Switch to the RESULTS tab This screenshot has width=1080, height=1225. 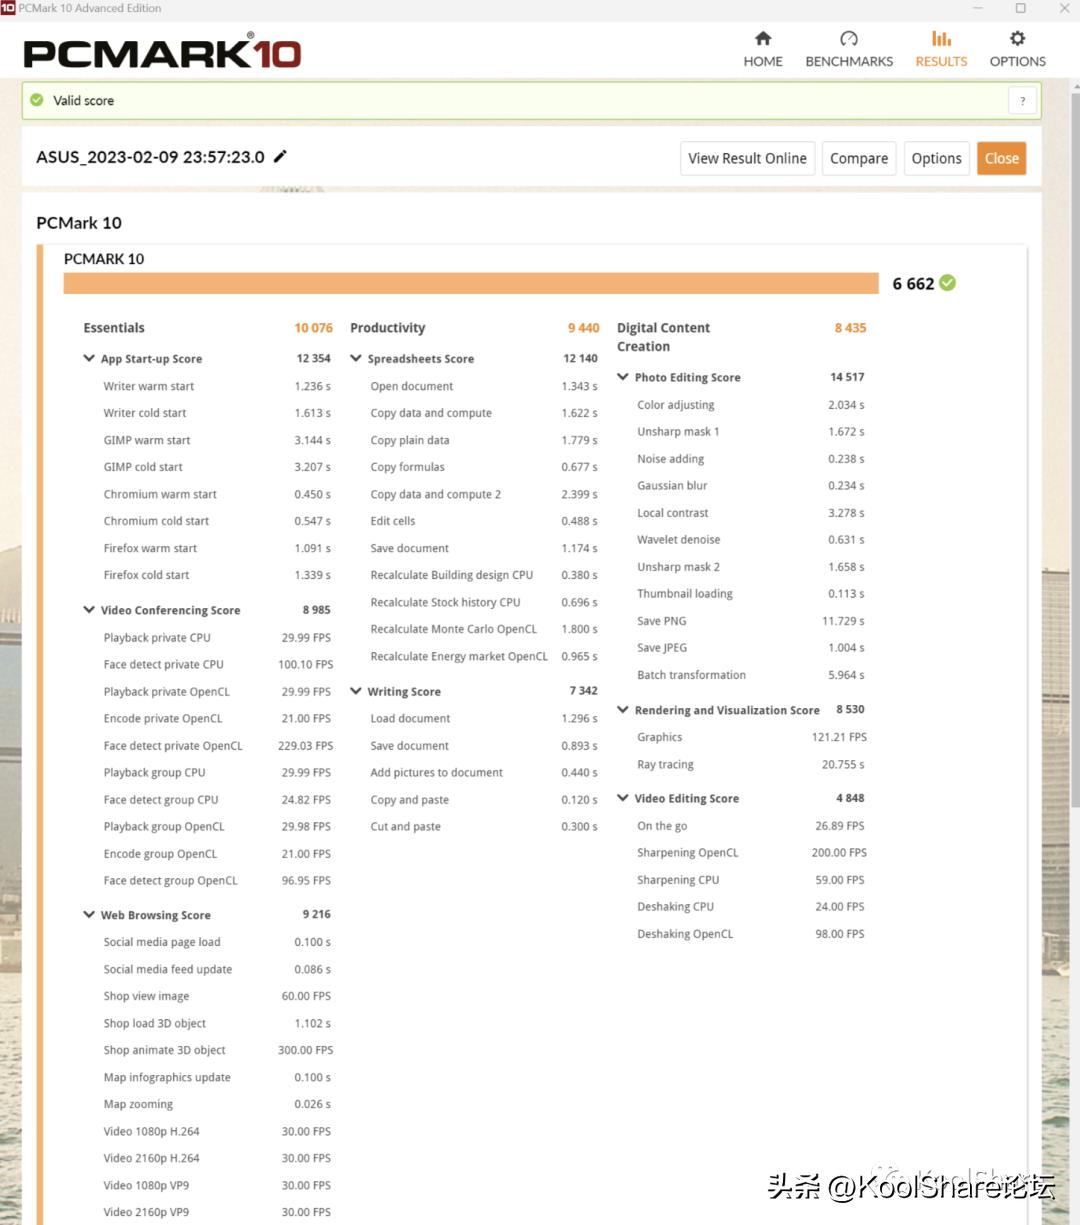point(941,49)
